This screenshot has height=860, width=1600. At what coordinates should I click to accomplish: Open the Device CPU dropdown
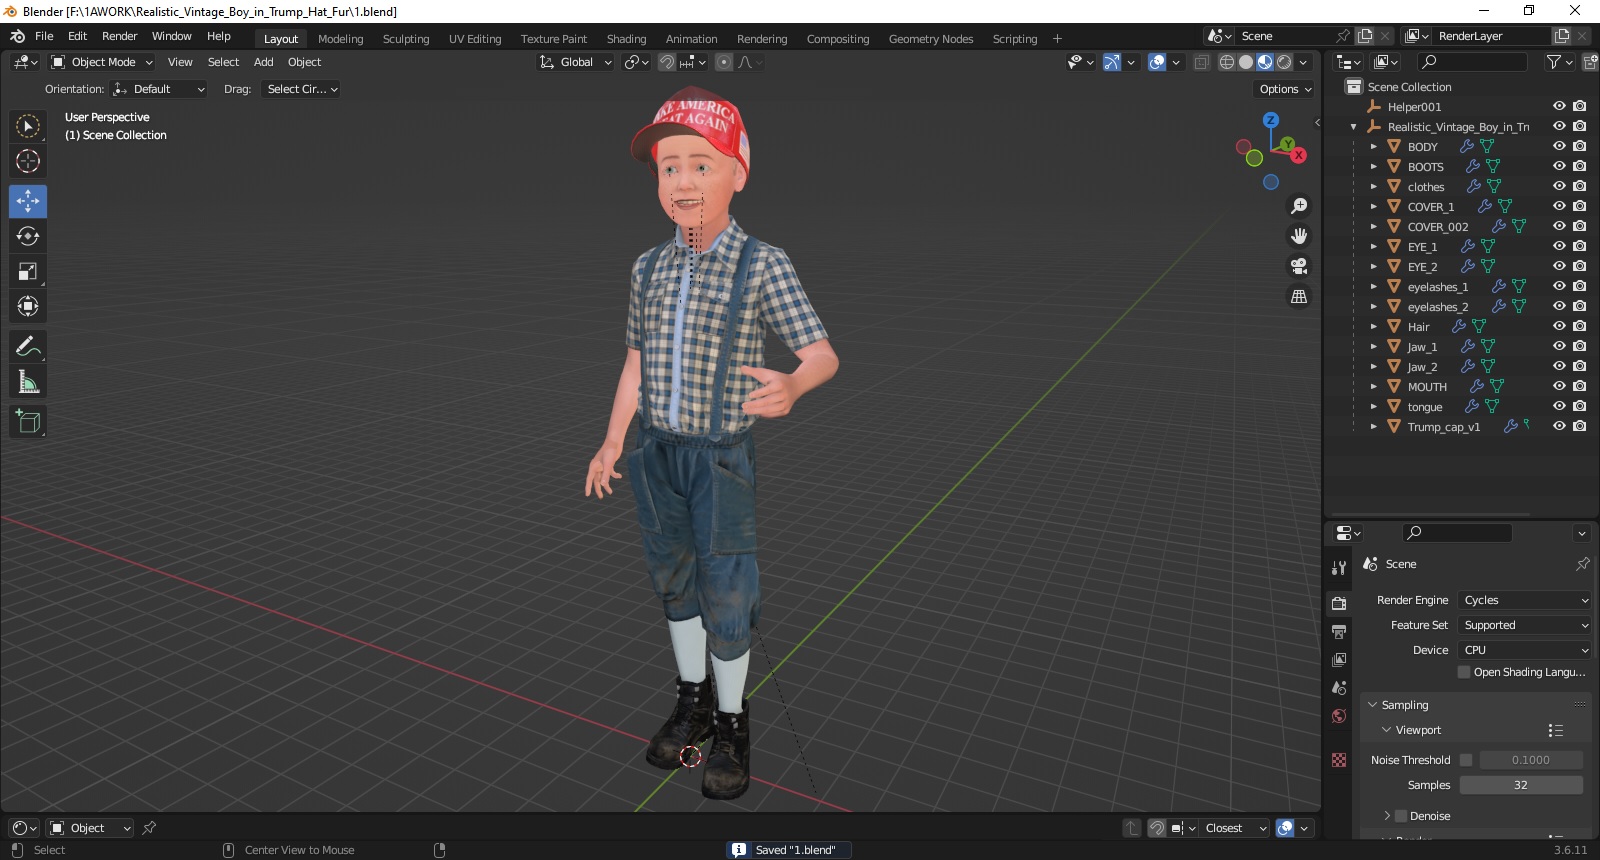(x=1524, y=650)
